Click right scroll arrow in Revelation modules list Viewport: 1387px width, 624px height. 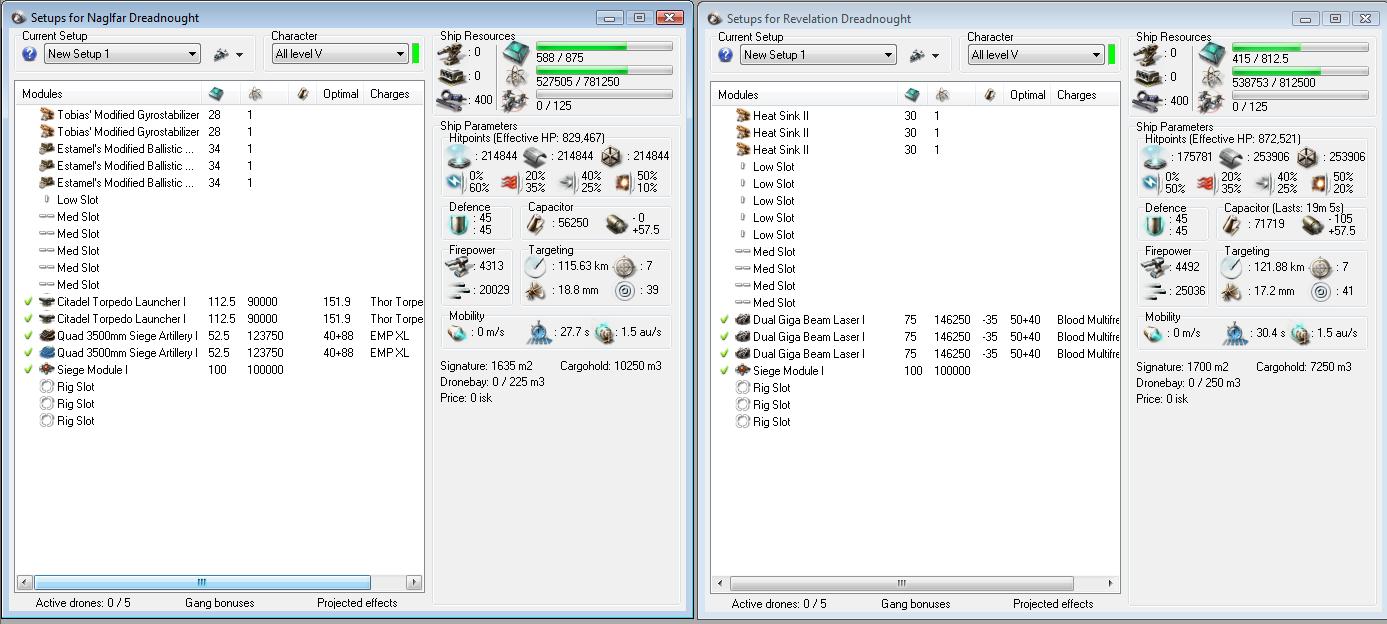click(x=1111, y=583)
